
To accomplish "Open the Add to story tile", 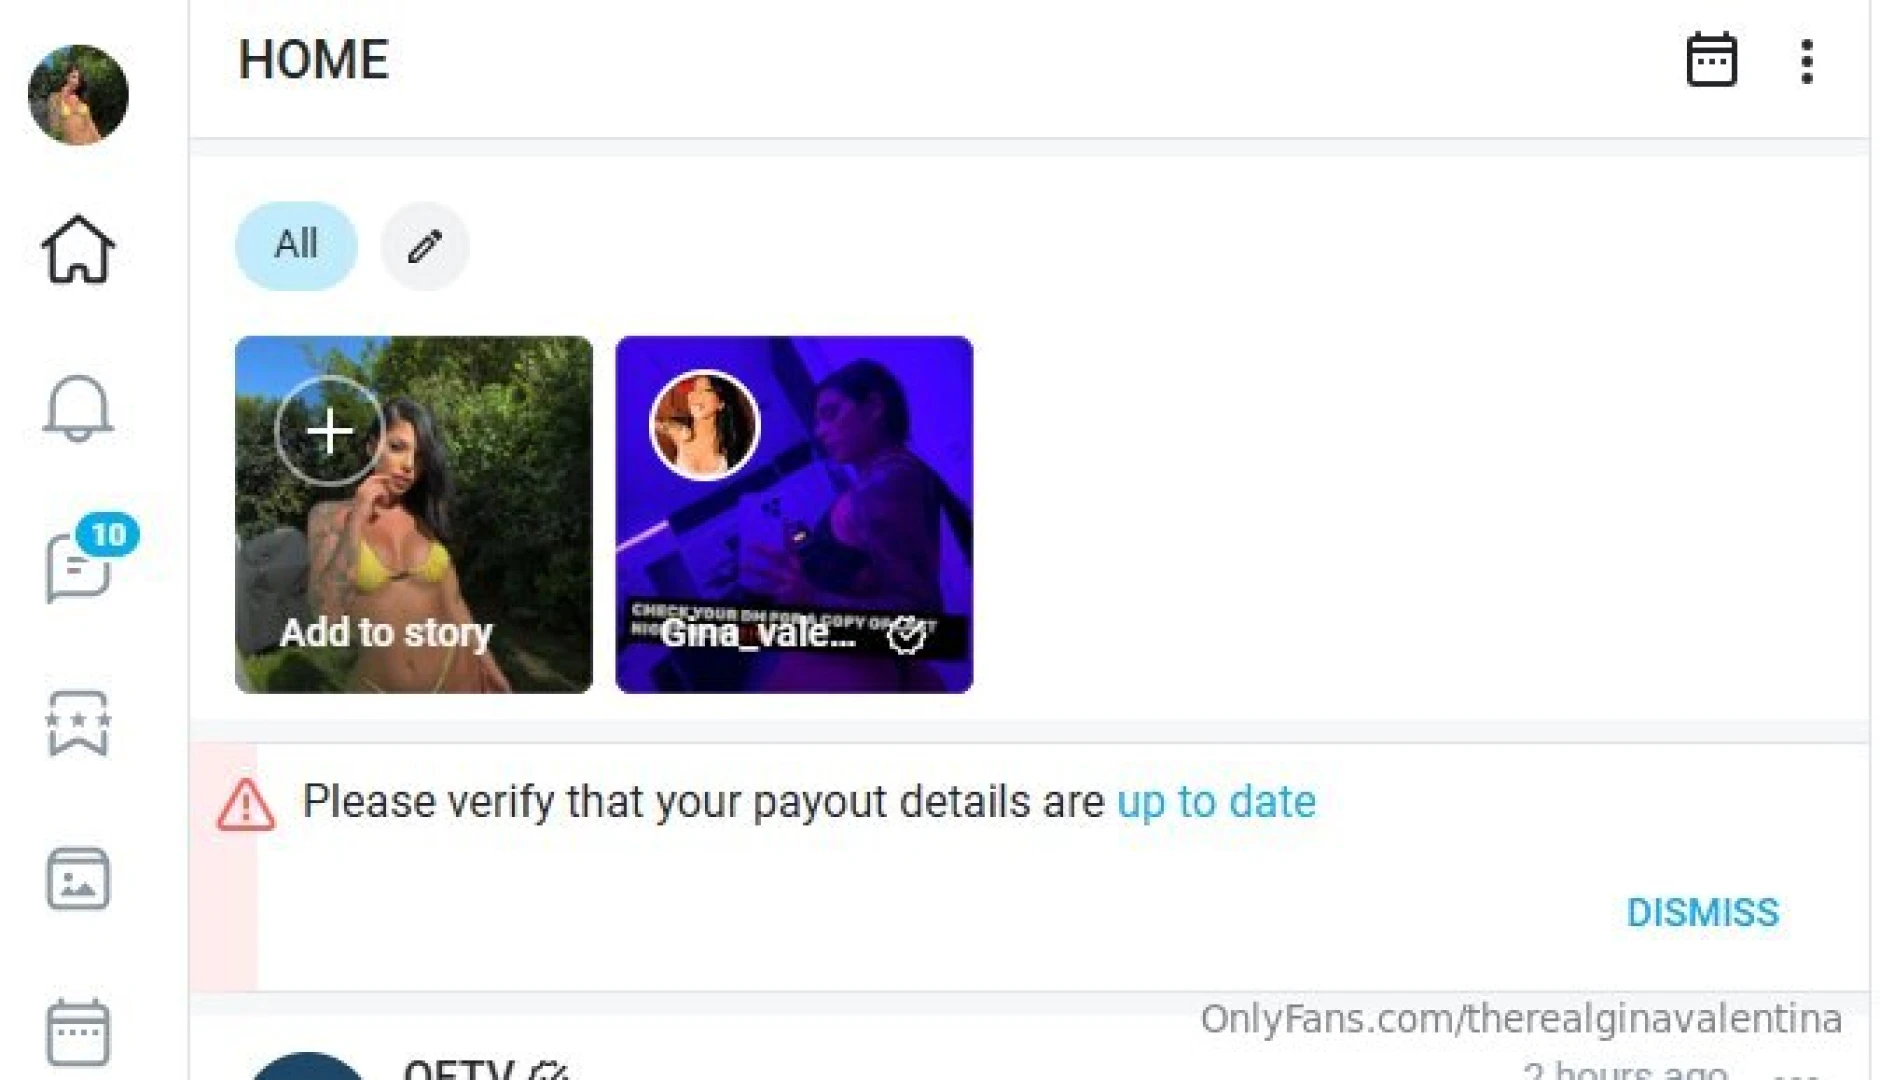I will coord(414,515).
